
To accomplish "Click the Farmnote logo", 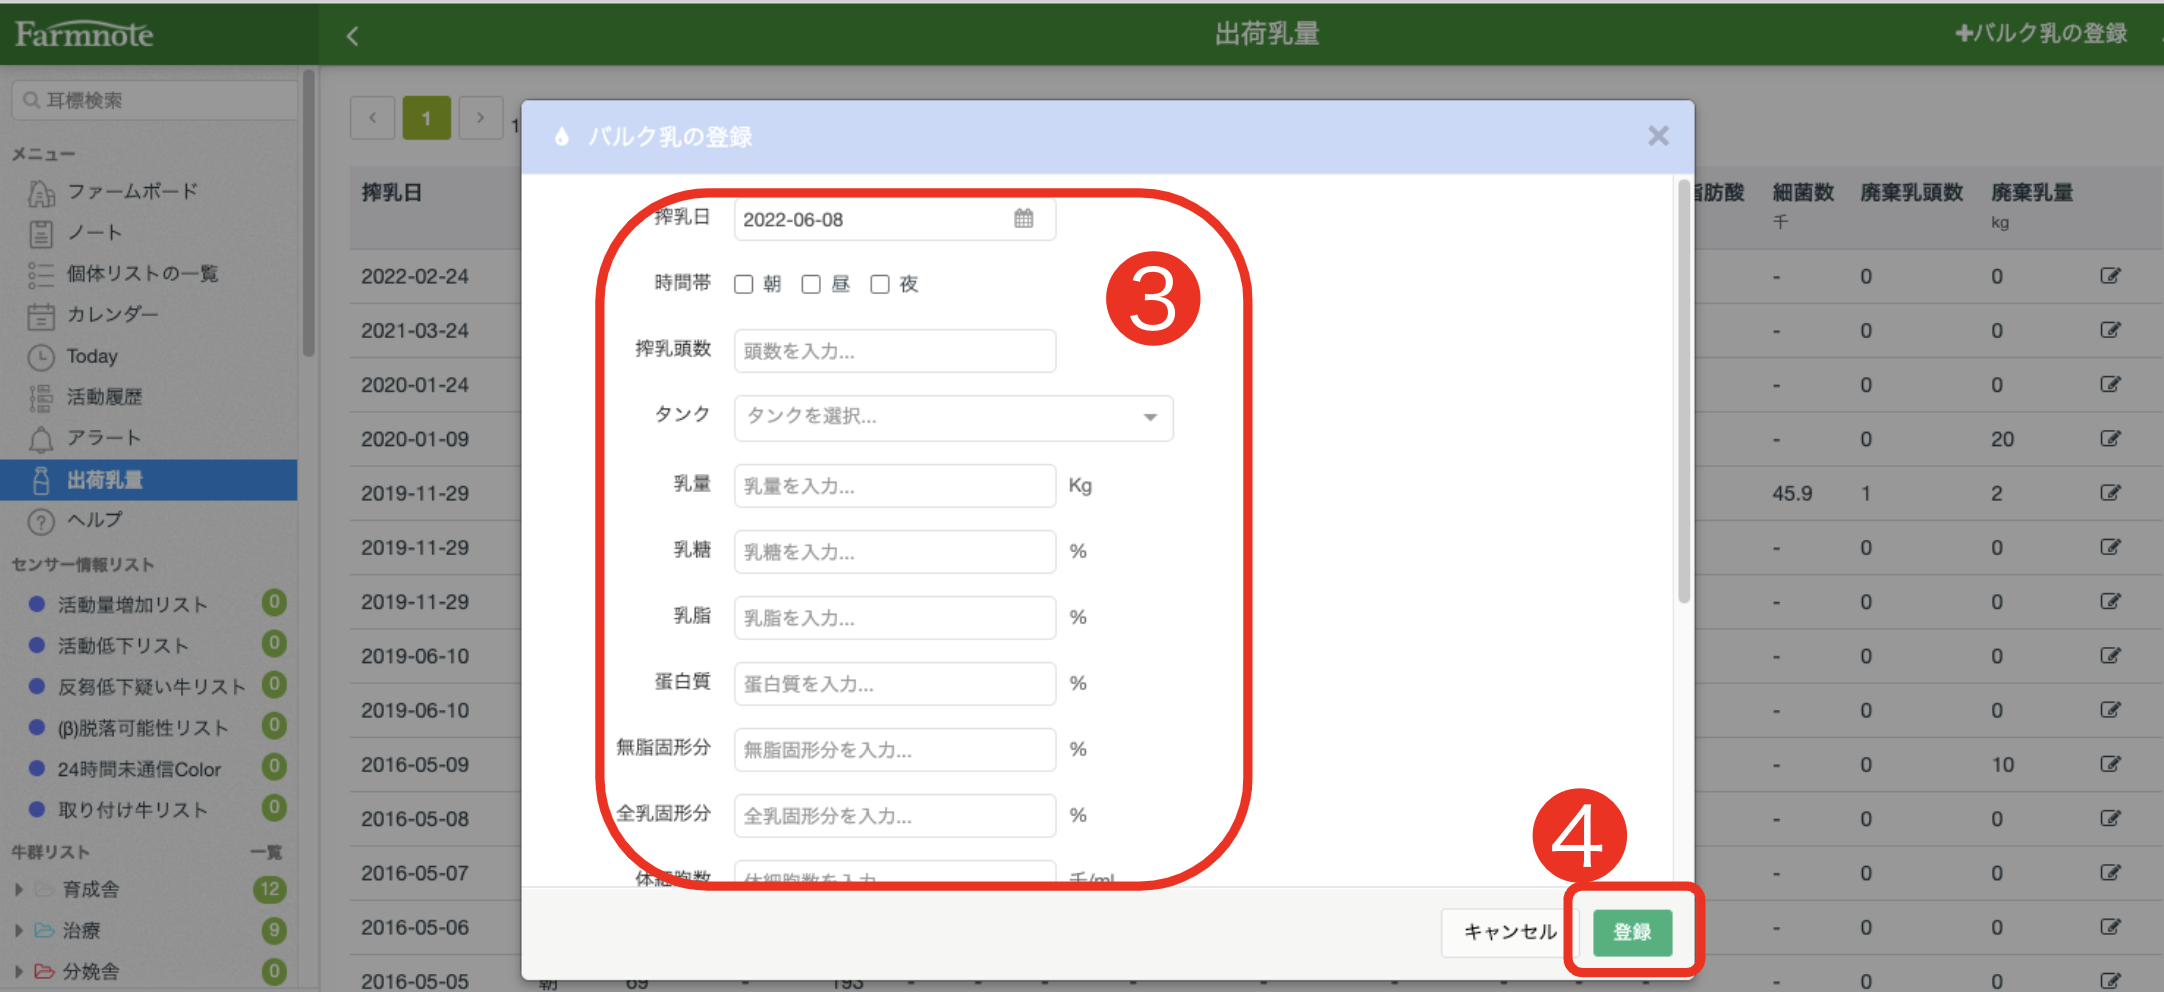I will pyautogui.click(x=84, y=35).
